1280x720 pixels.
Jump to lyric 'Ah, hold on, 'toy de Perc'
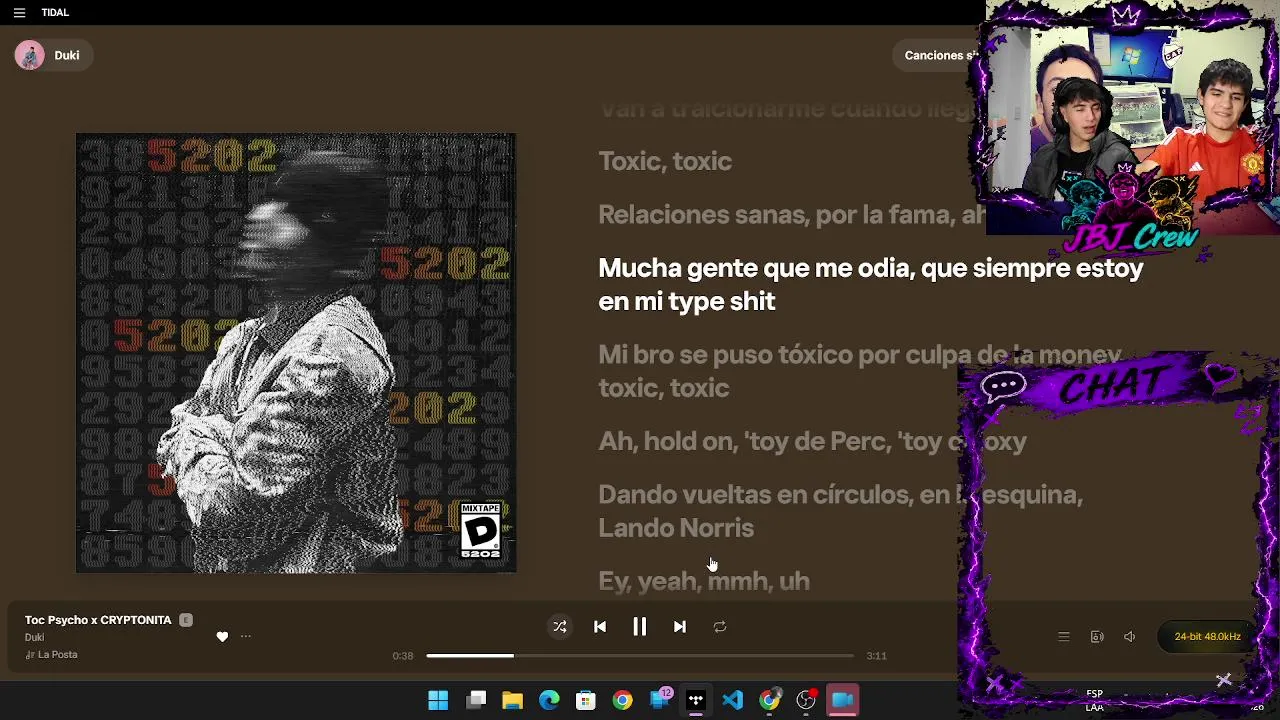tap(812, 441)
